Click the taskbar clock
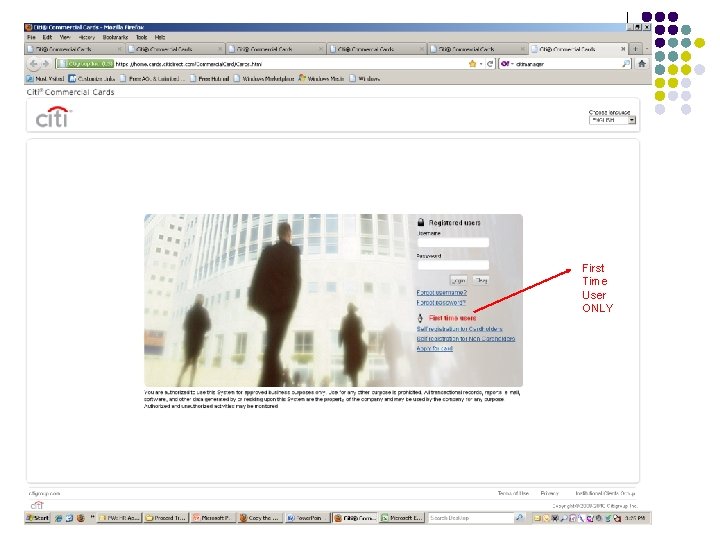 (x=634, y=518)
